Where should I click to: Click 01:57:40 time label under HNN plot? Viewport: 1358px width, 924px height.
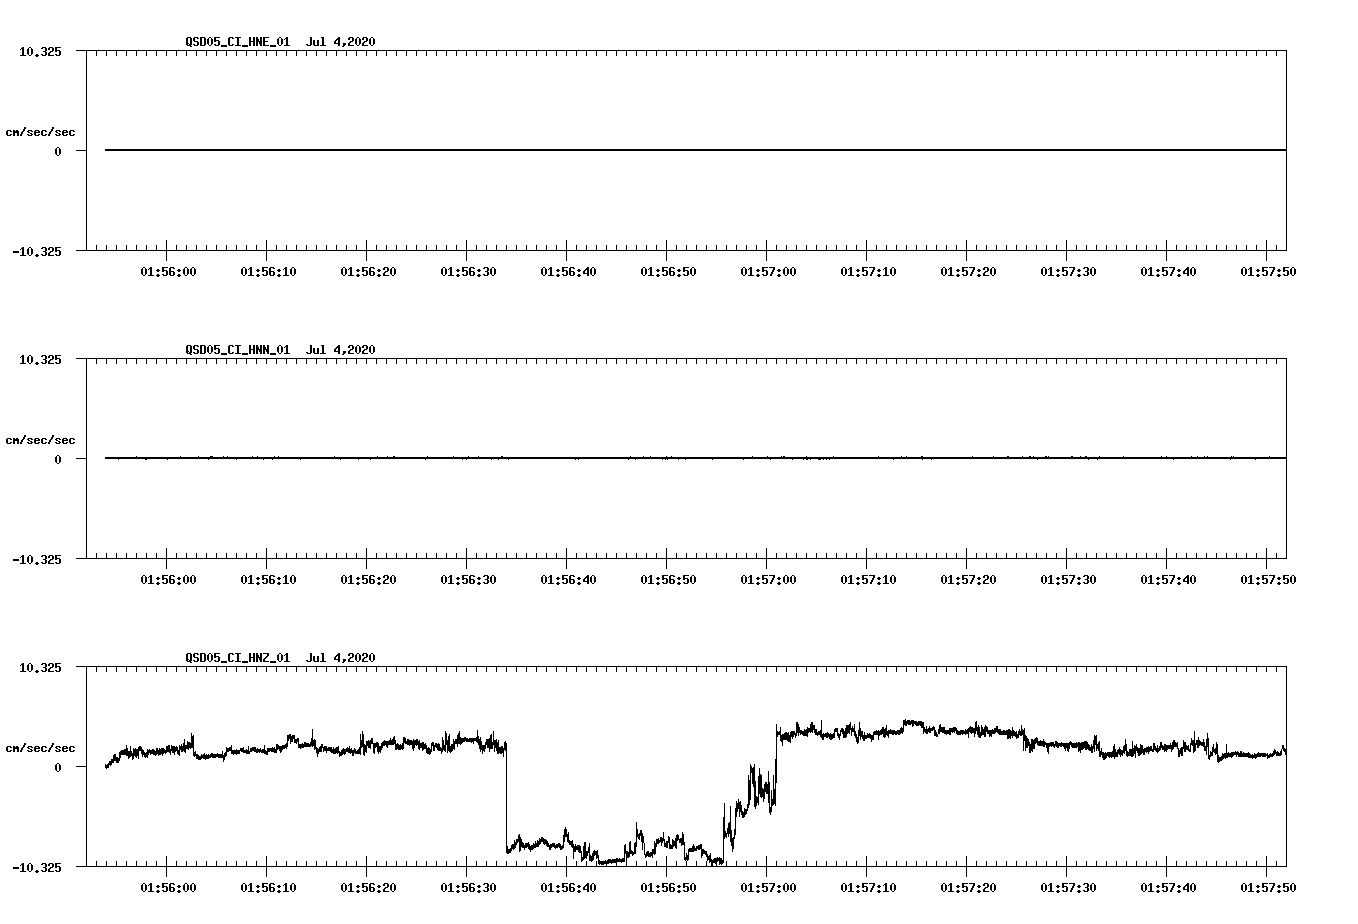tap(1168, 580)
